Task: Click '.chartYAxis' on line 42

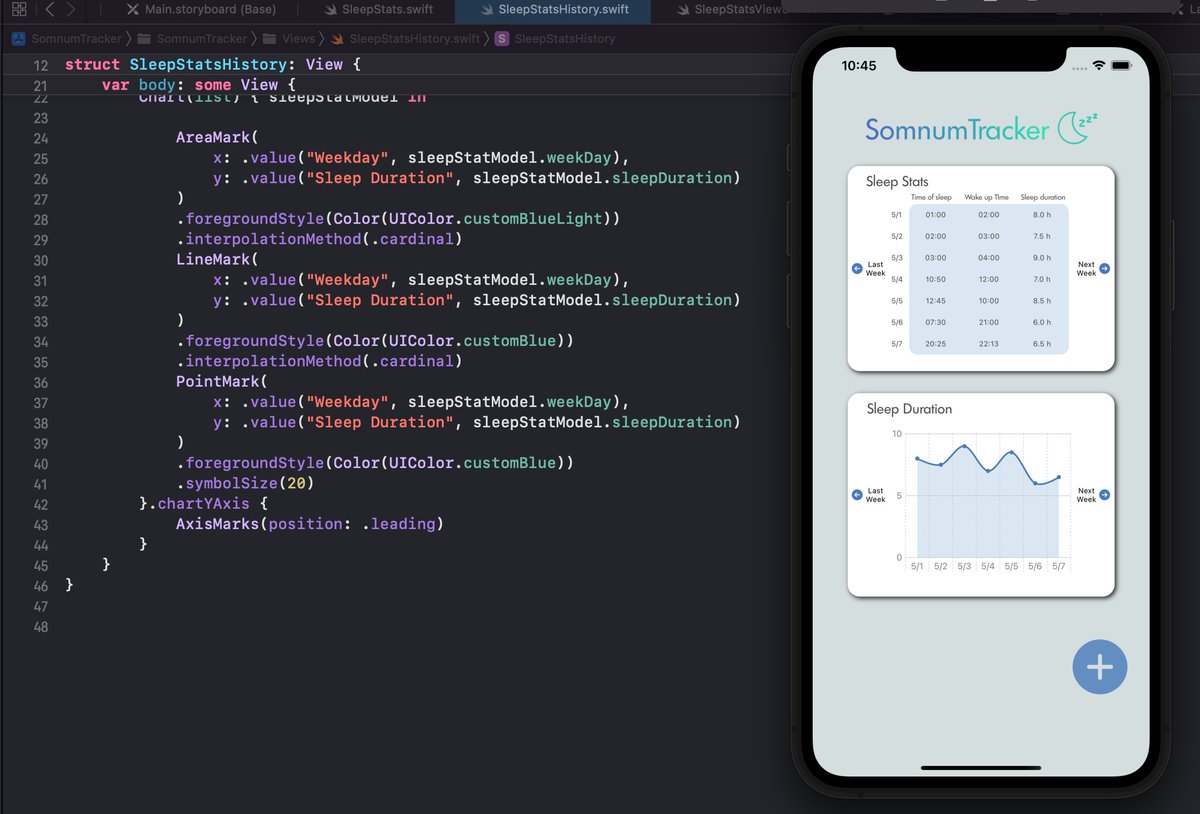Action: 199,503
